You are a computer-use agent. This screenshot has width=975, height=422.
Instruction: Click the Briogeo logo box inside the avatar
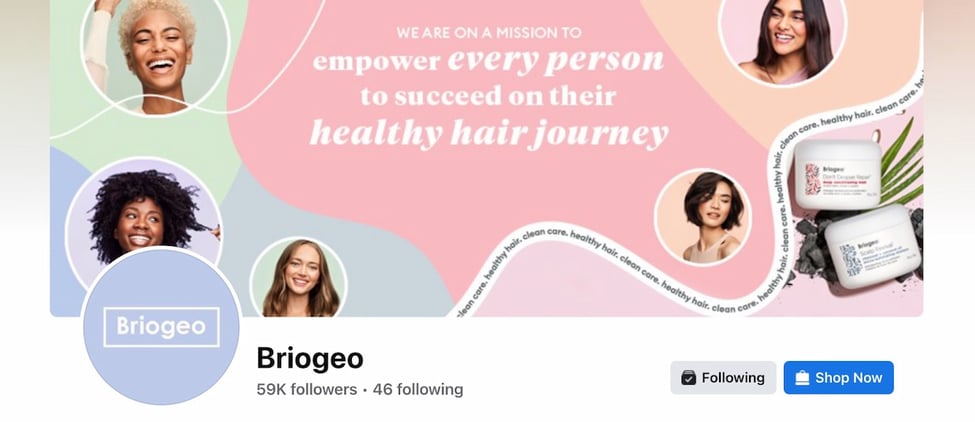162,327
